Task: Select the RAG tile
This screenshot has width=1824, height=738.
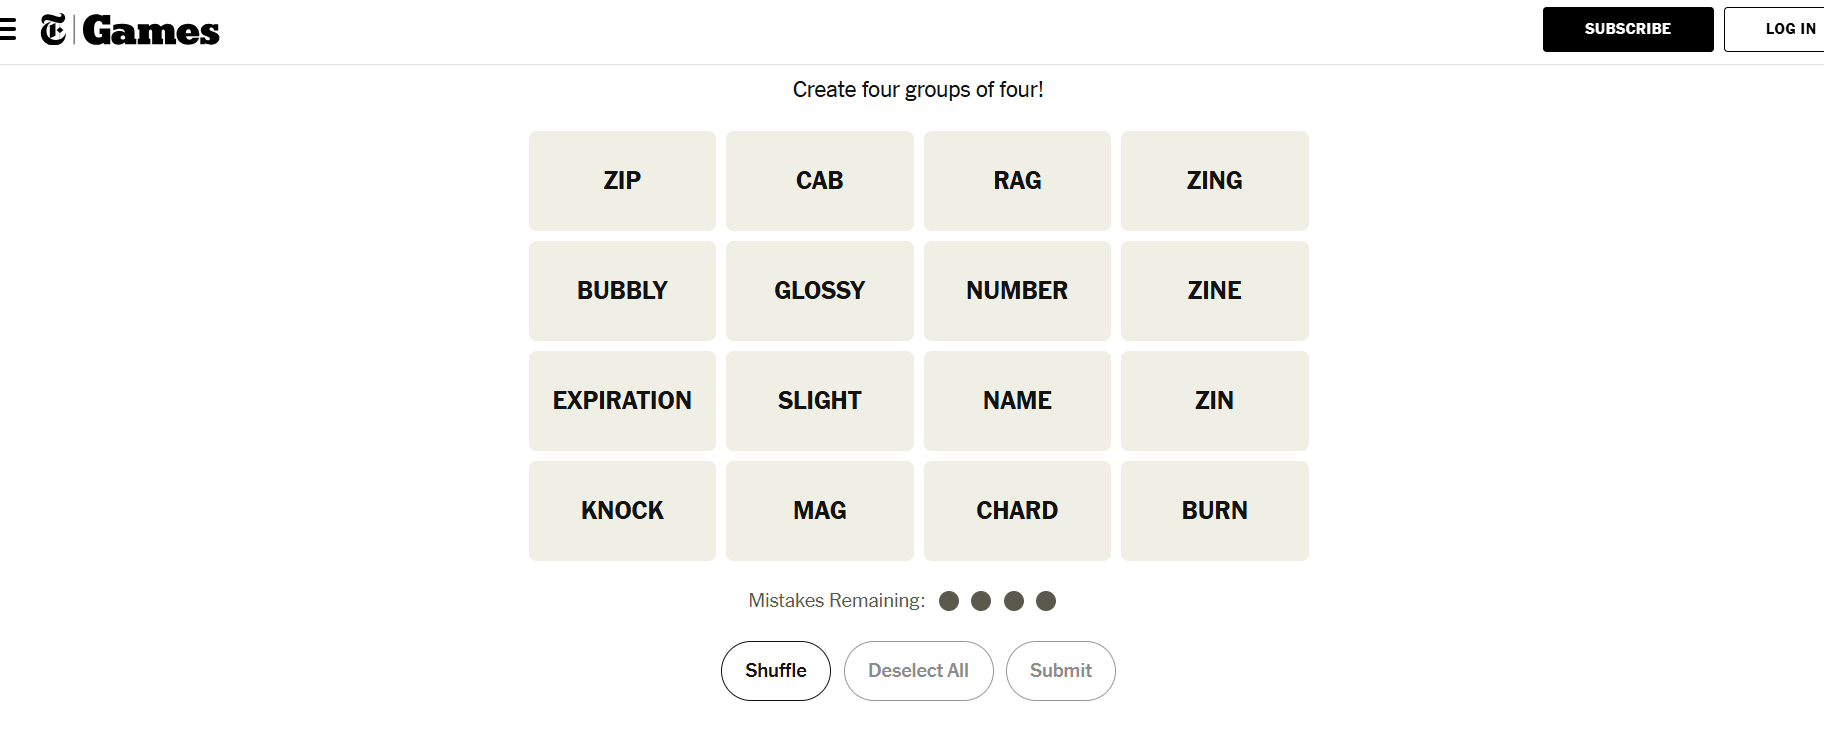Action: [1017, 181]
